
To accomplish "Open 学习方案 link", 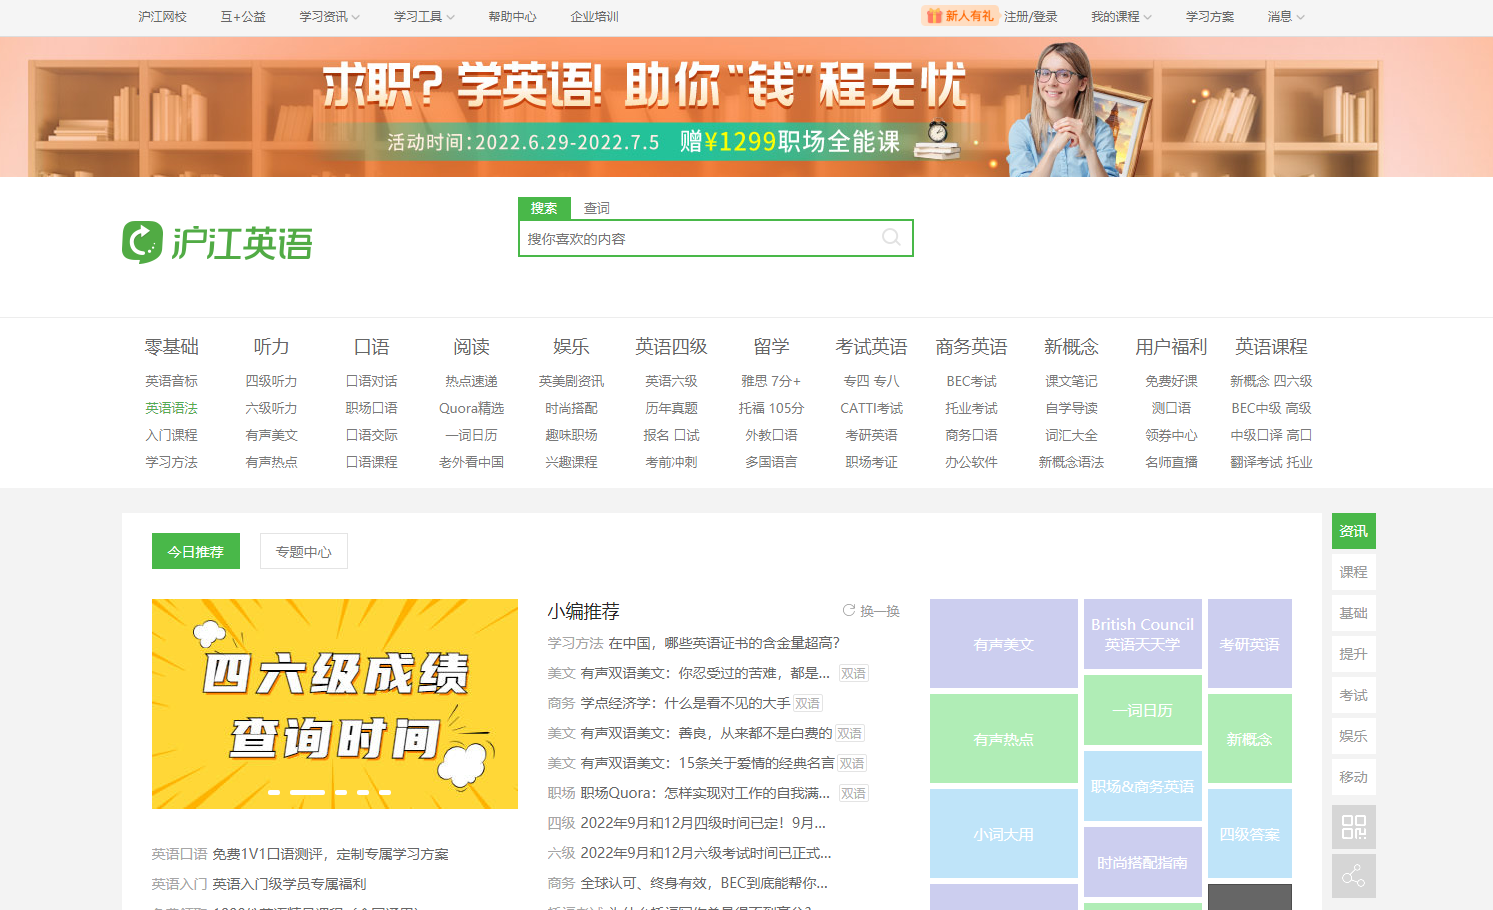I will (x=1210, y=17).
